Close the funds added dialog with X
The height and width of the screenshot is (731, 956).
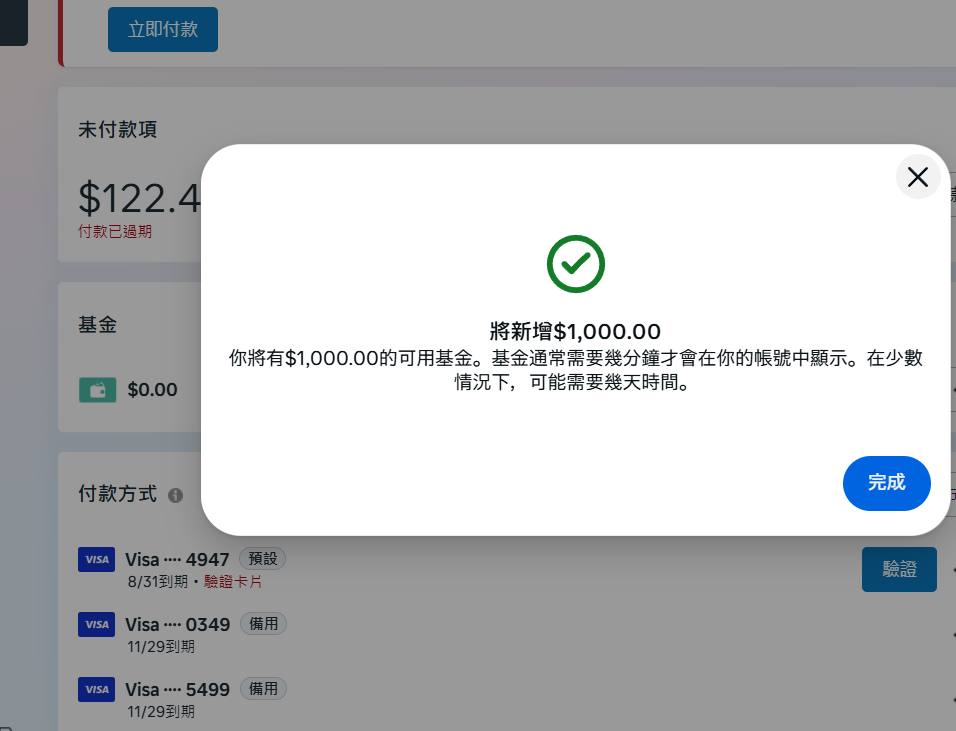pos(918,177)
